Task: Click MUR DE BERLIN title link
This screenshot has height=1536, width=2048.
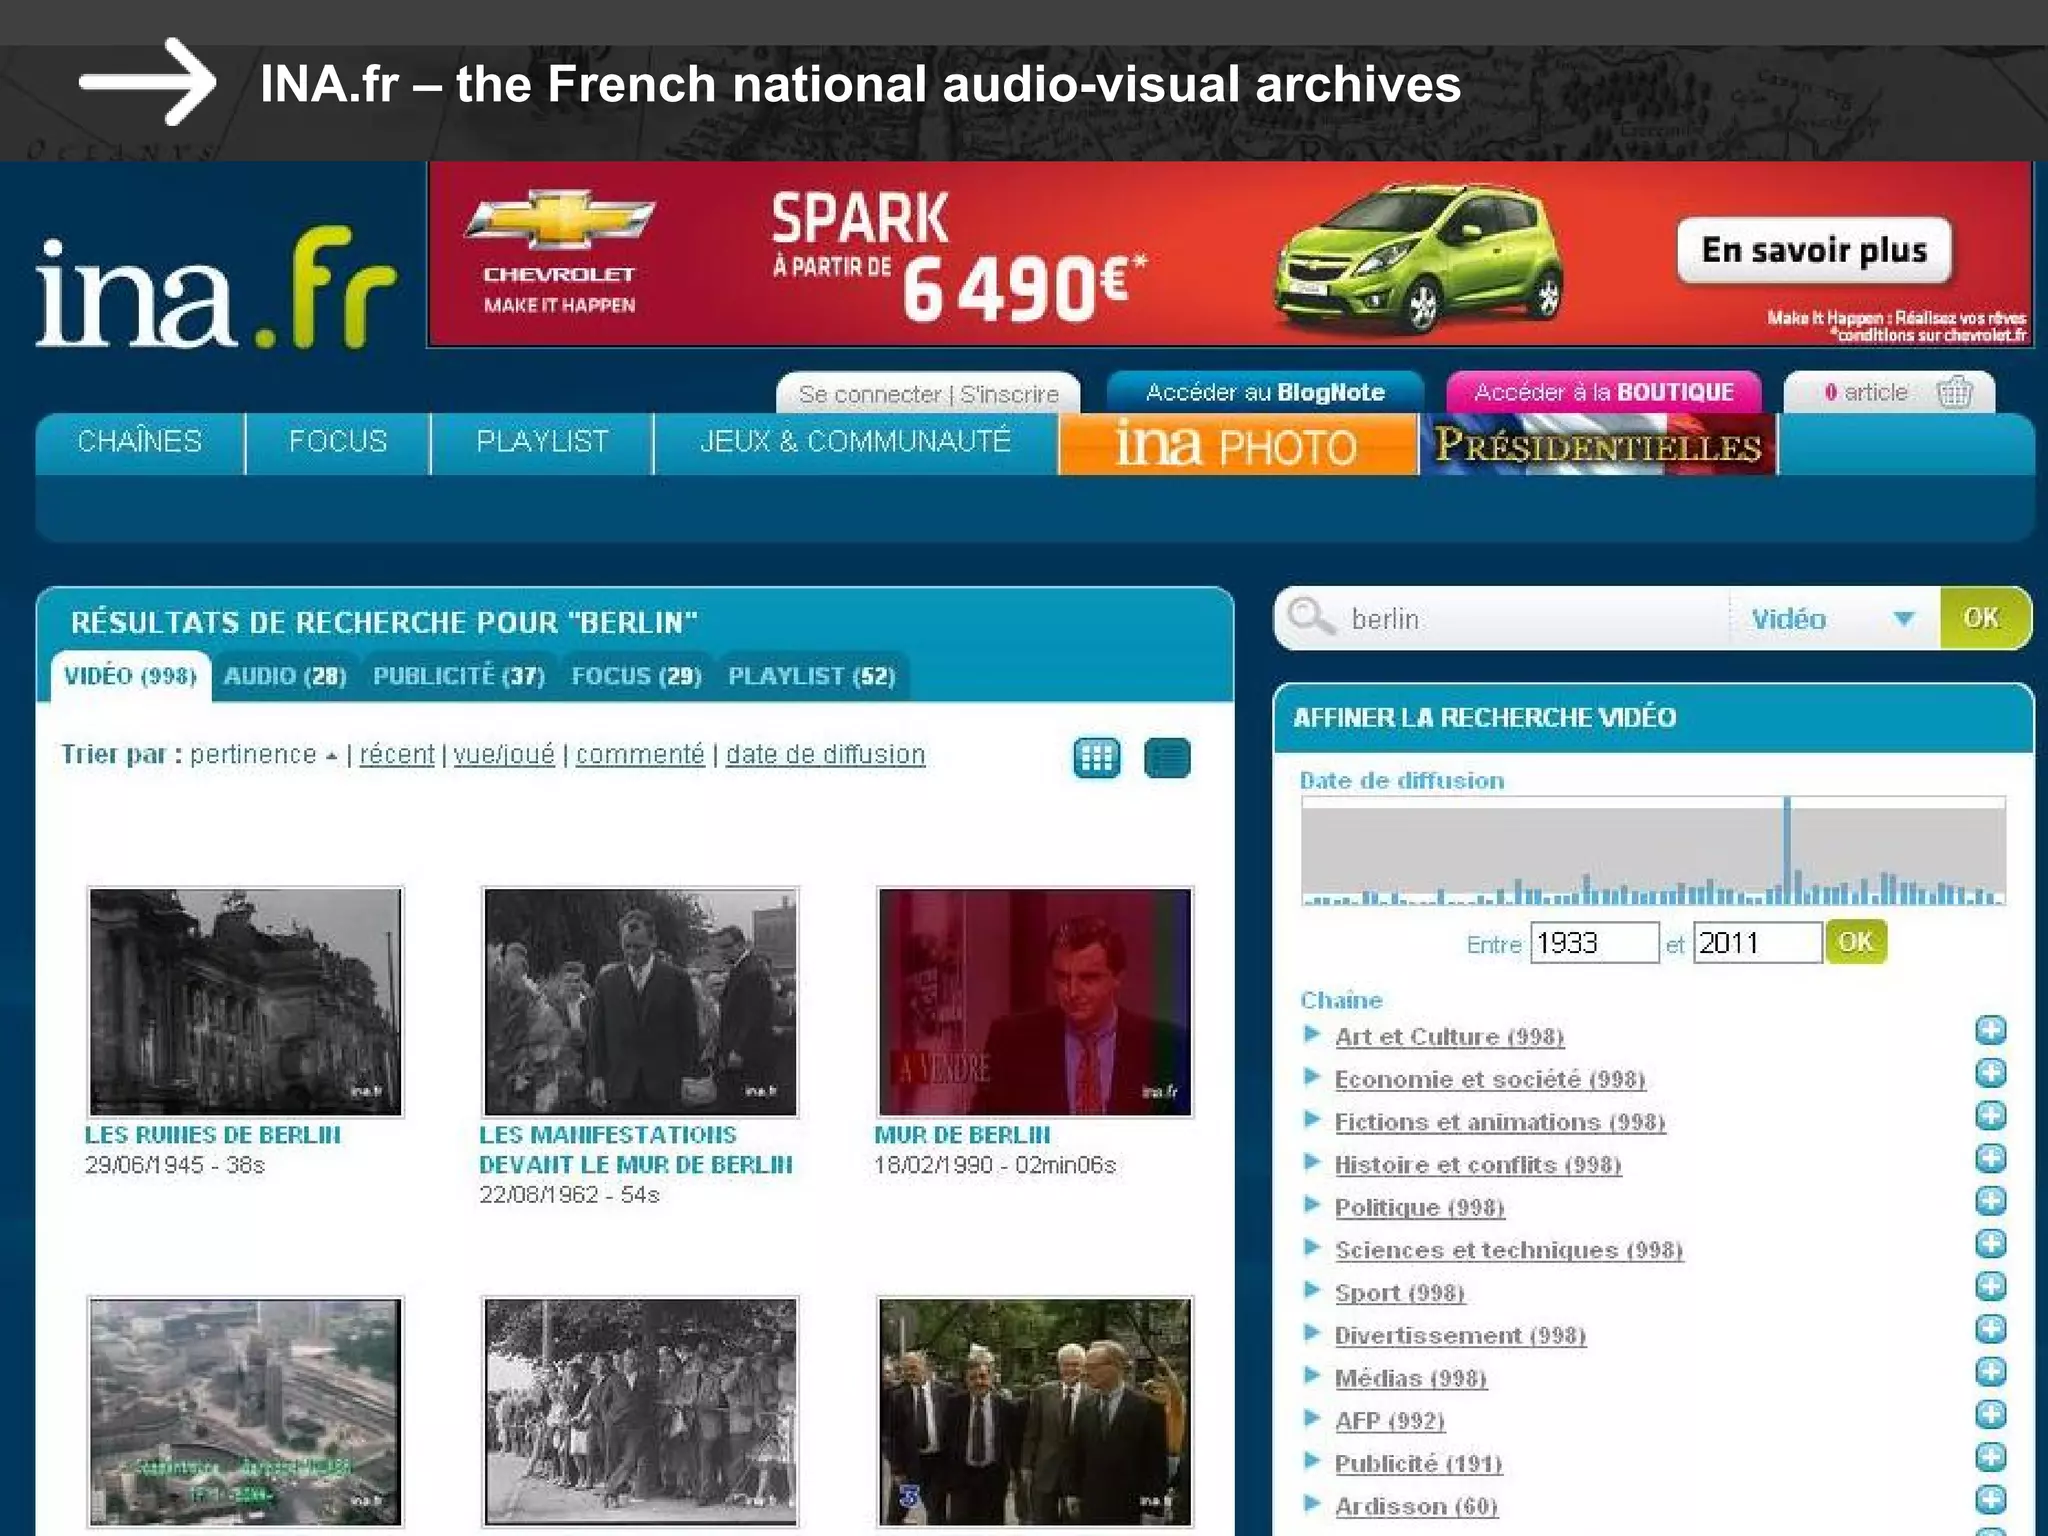Action: (x=962, y=1135)
